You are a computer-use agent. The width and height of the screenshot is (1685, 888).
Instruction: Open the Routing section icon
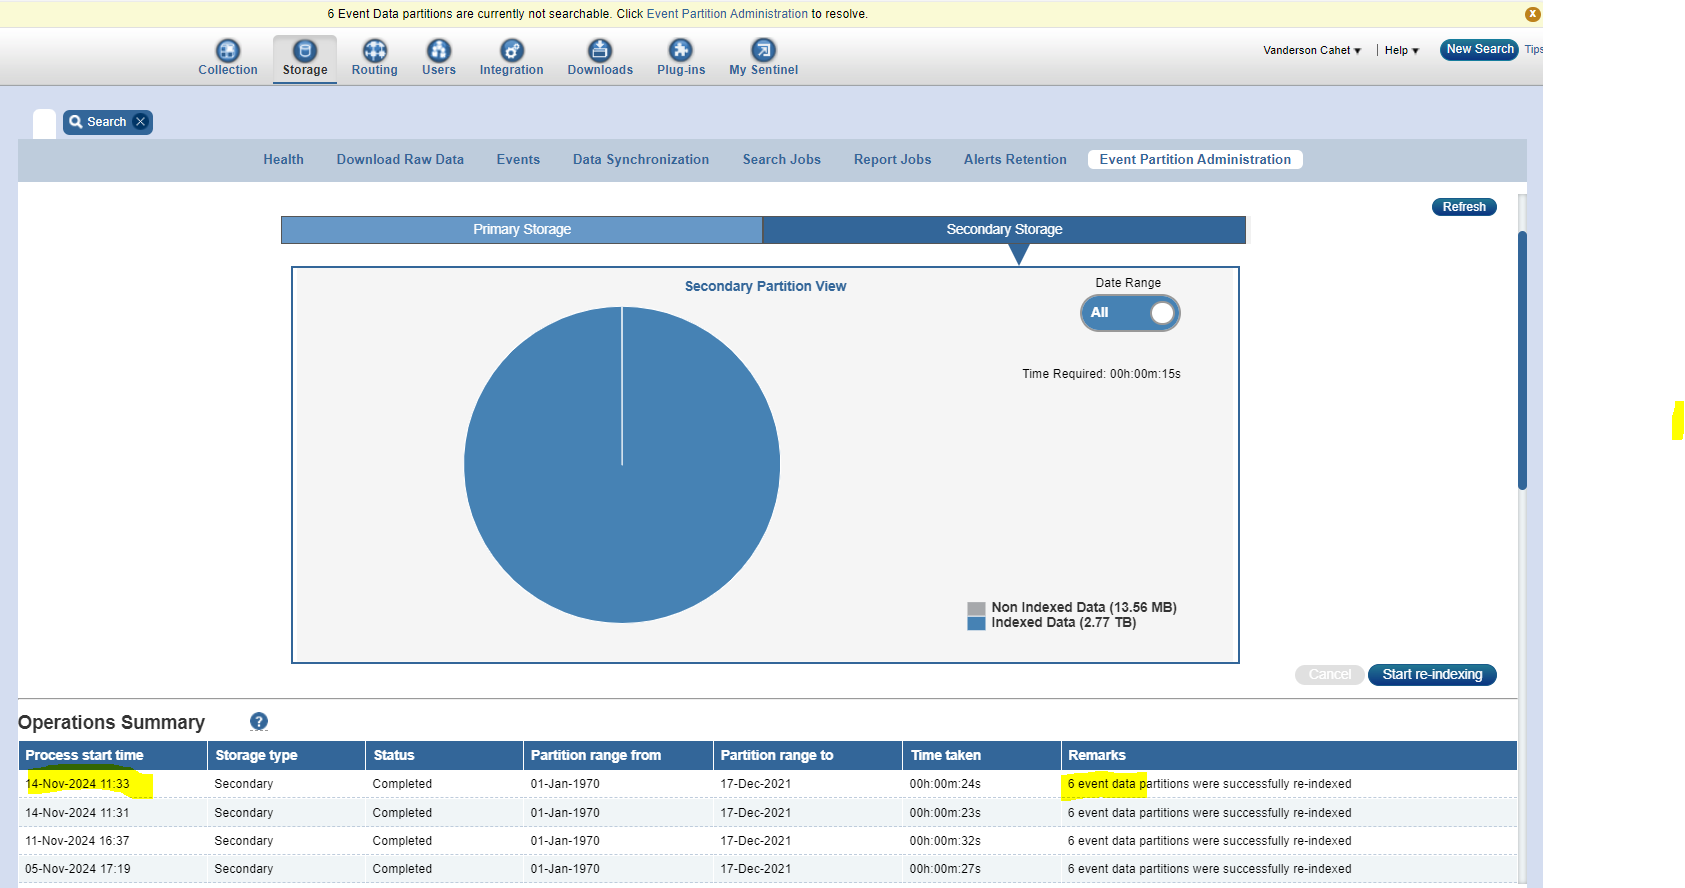[x=375, y=50]
